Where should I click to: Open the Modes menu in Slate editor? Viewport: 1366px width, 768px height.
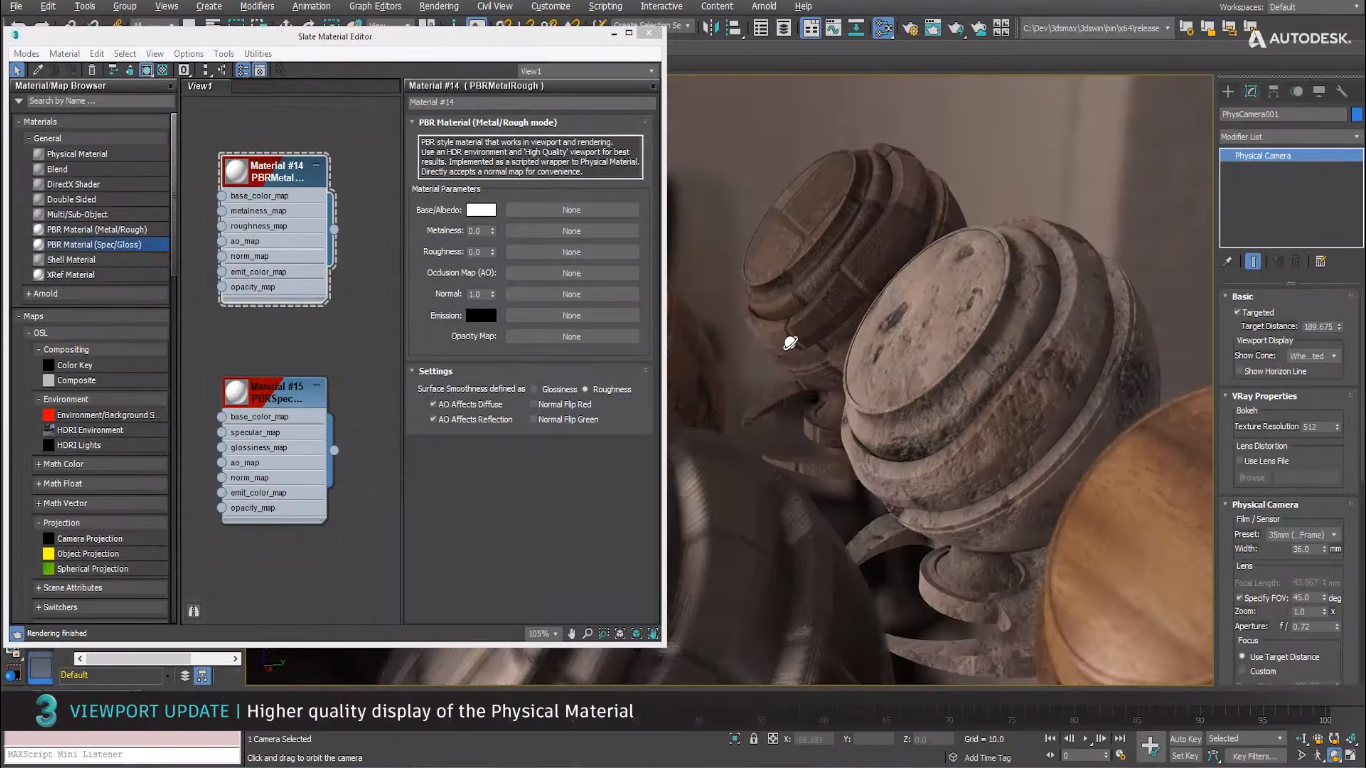(26, 54)
